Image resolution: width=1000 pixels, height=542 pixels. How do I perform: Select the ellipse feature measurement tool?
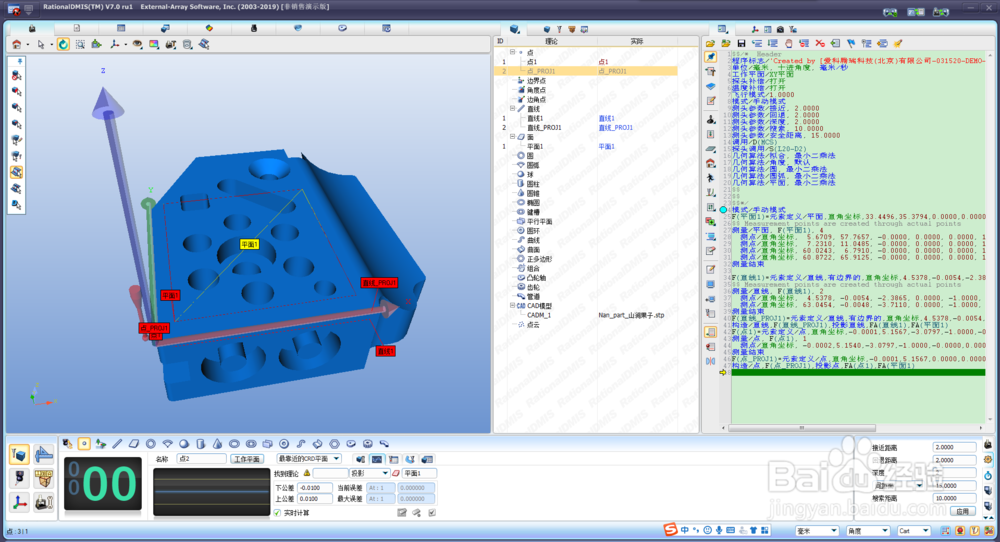click(234, 444)
